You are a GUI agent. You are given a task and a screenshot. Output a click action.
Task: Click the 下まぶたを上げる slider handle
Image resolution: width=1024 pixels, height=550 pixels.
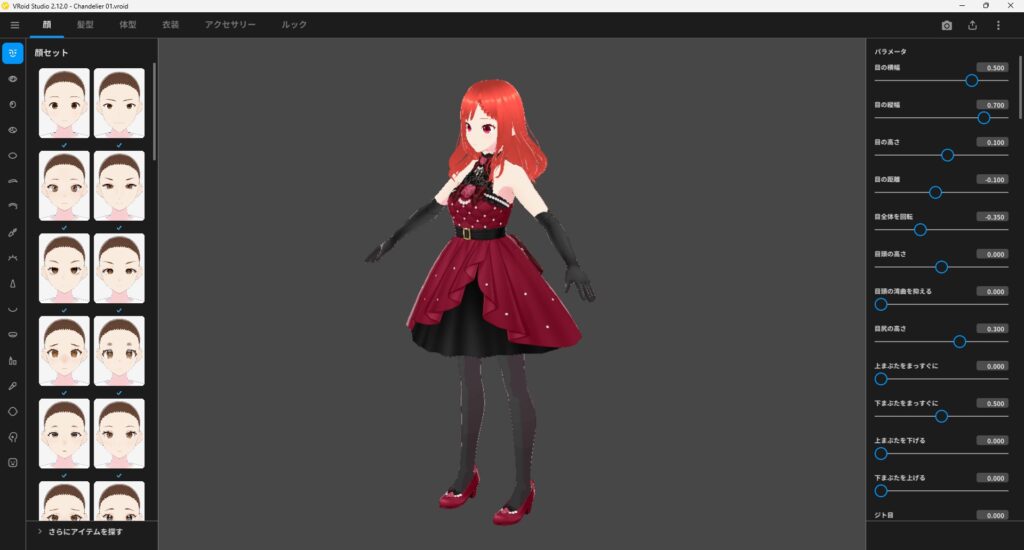[x=881, y=491]
